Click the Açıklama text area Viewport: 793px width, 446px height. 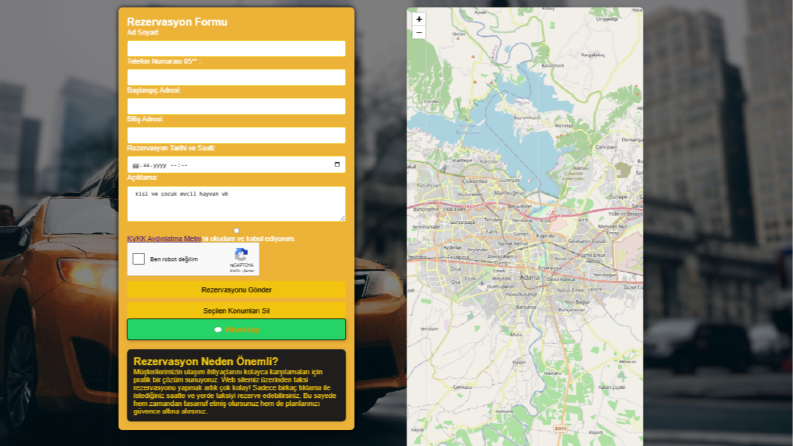coord(236,204)
